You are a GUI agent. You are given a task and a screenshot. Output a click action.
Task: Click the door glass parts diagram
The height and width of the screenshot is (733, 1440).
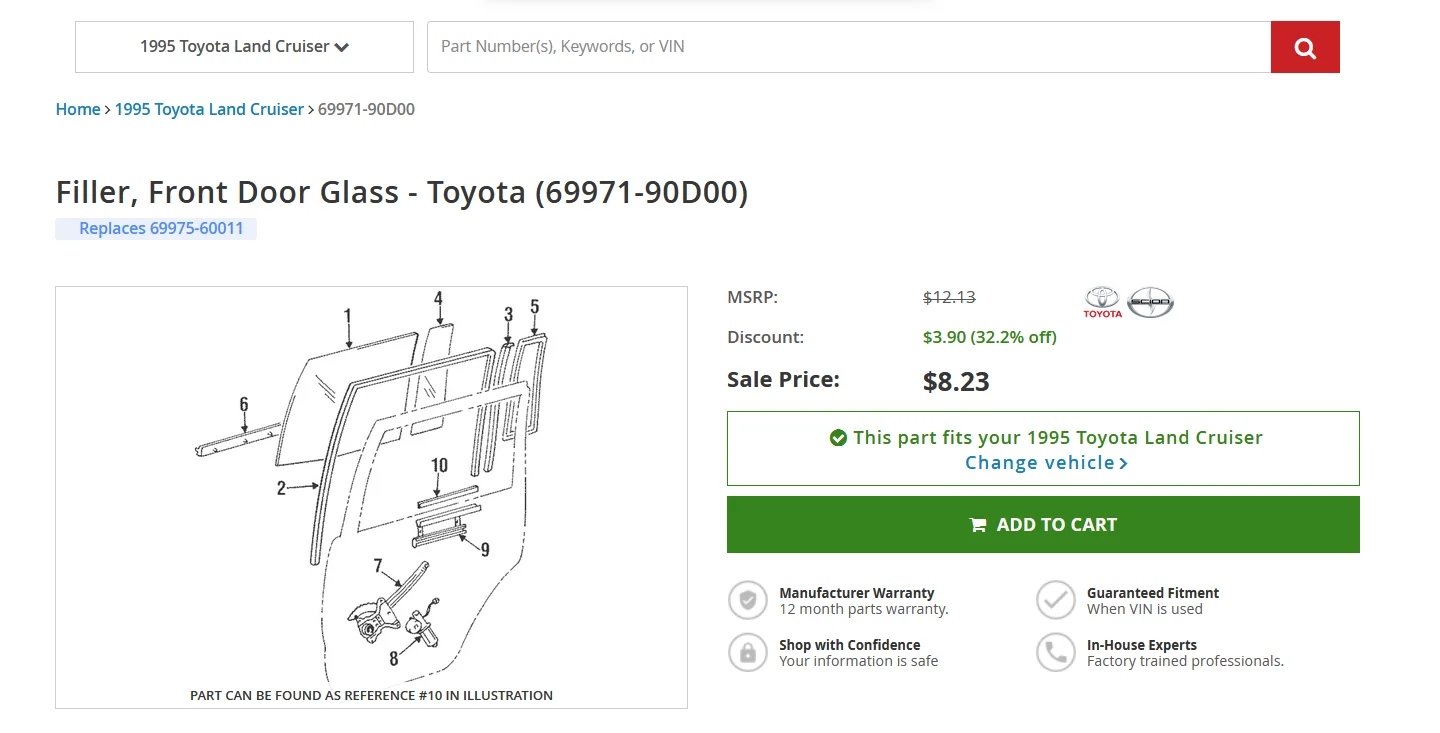click(x=371, y=490)
